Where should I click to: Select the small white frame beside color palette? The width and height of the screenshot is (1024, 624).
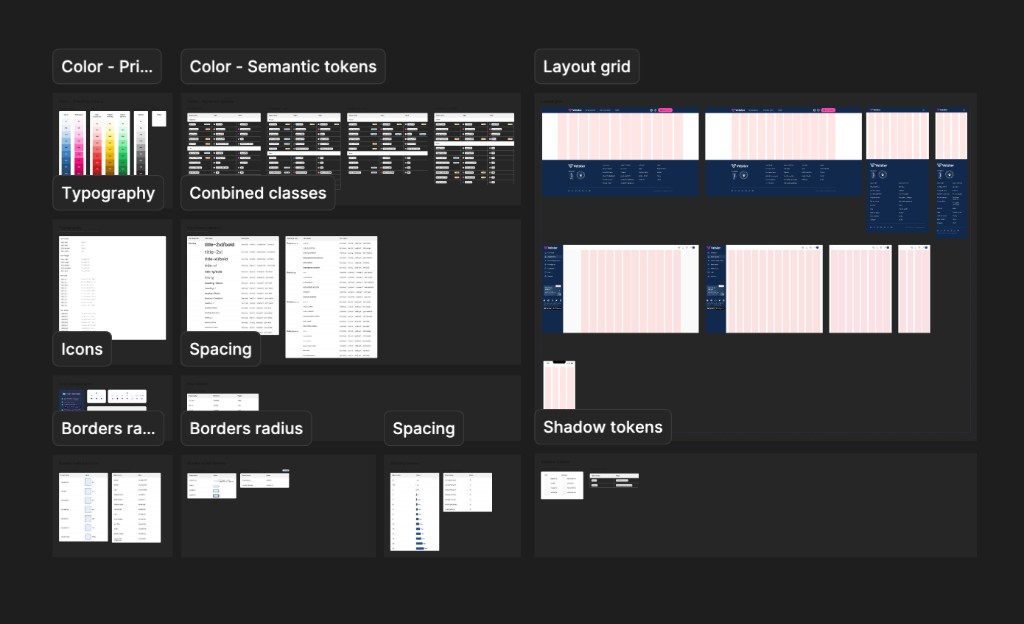click(x=159, y=119)
